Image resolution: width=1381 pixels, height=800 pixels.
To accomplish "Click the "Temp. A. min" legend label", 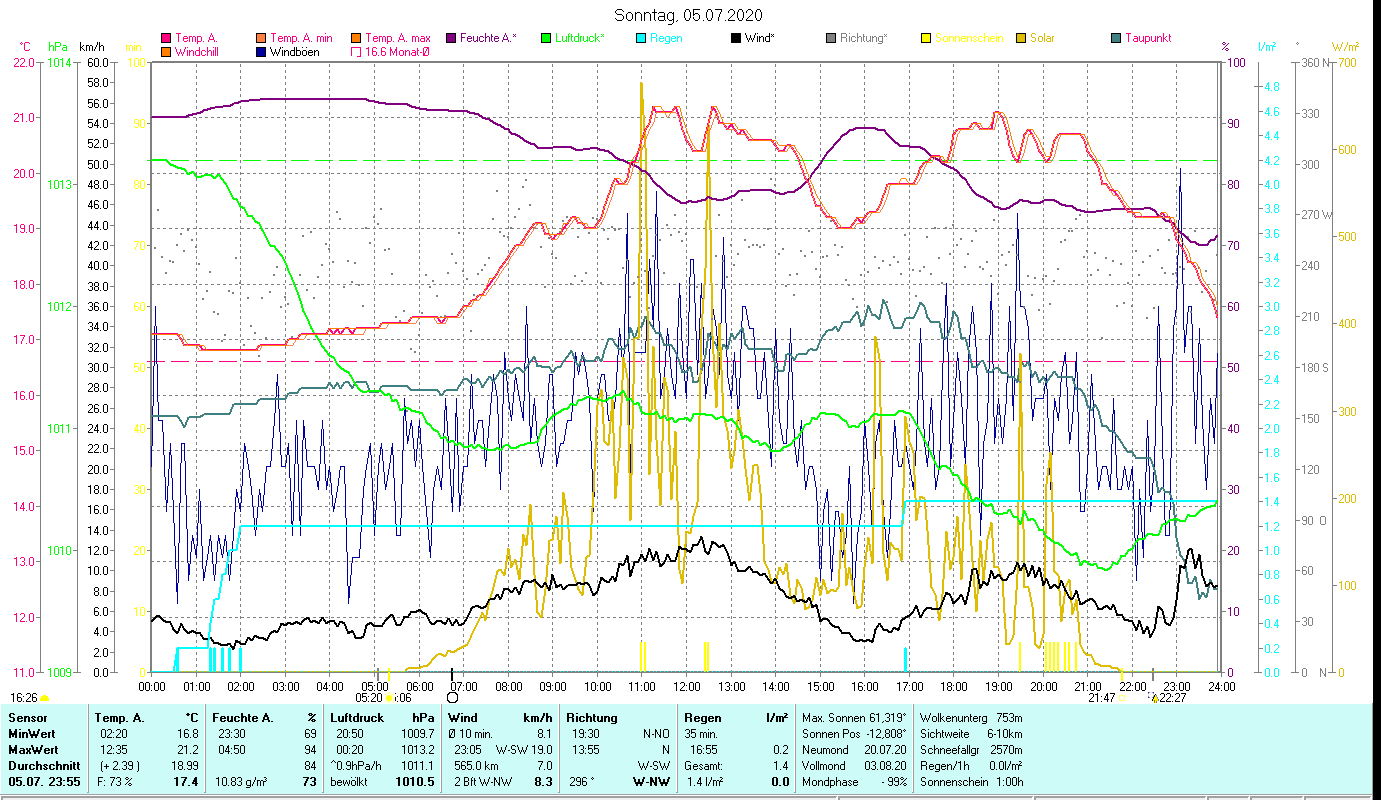I will [303, 39].
